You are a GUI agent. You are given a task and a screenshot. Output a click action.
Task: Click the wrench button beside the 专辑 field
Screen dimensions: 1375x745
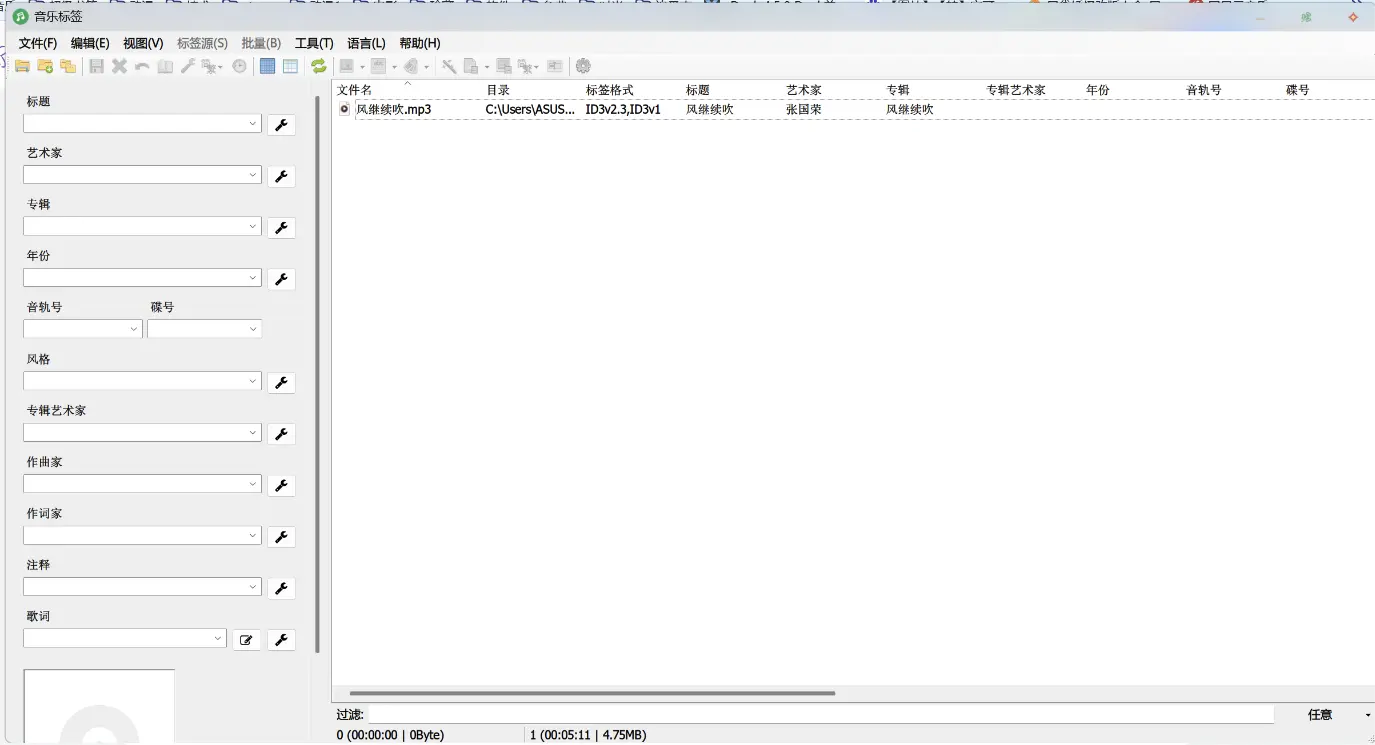pos(281,227)
